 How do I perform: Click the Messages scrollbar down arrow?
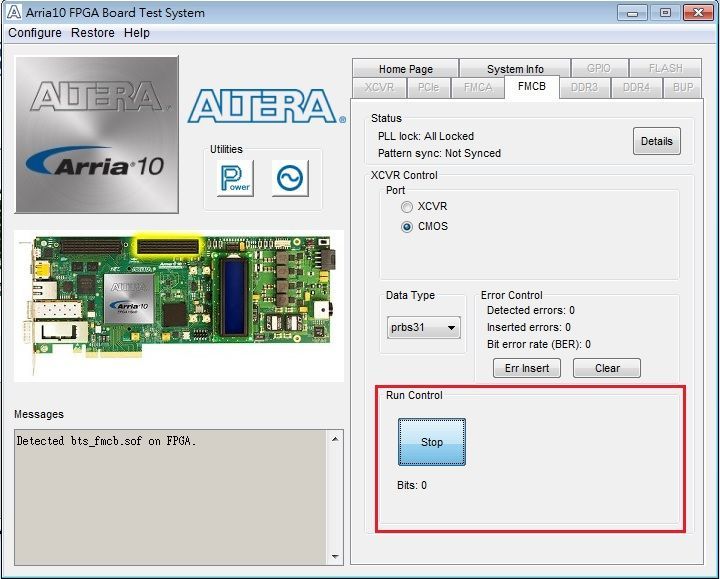pos(335,557)
